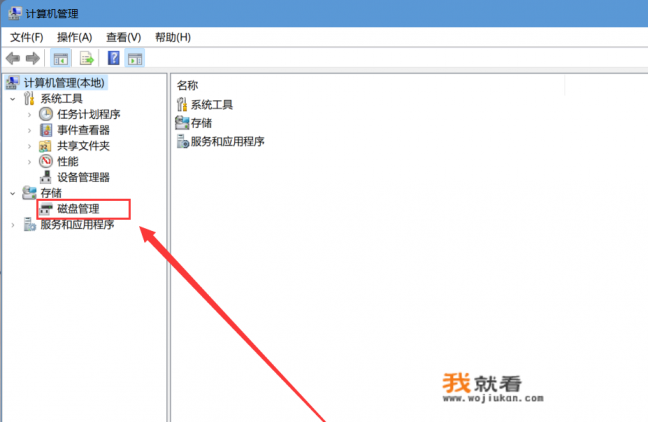Open Help via the blue question-mark icon
Screen dimensions: 648x422
pos(113,59)
